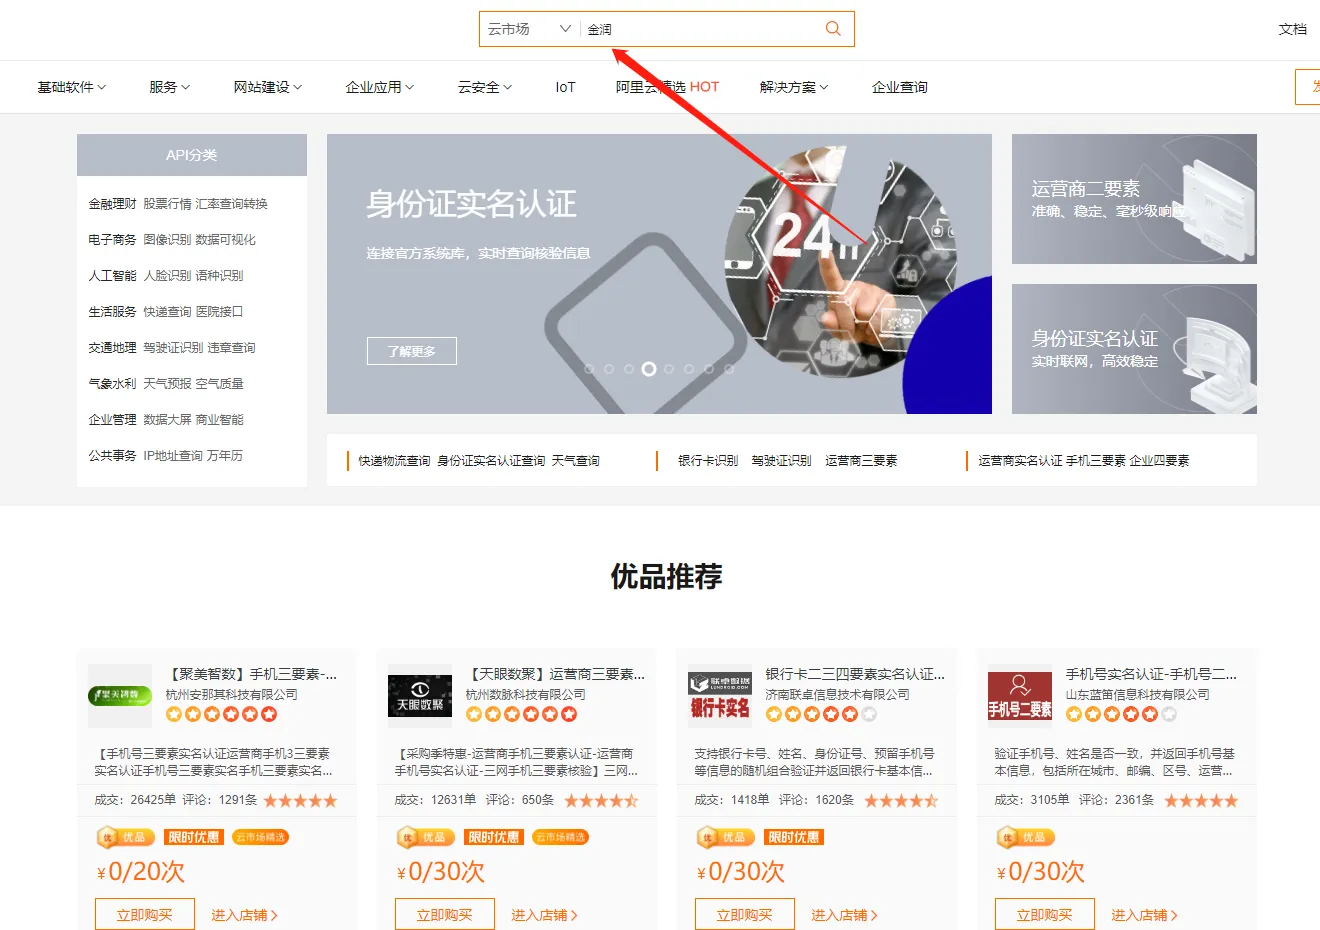Open 快递查询 API link

[167, 312]
